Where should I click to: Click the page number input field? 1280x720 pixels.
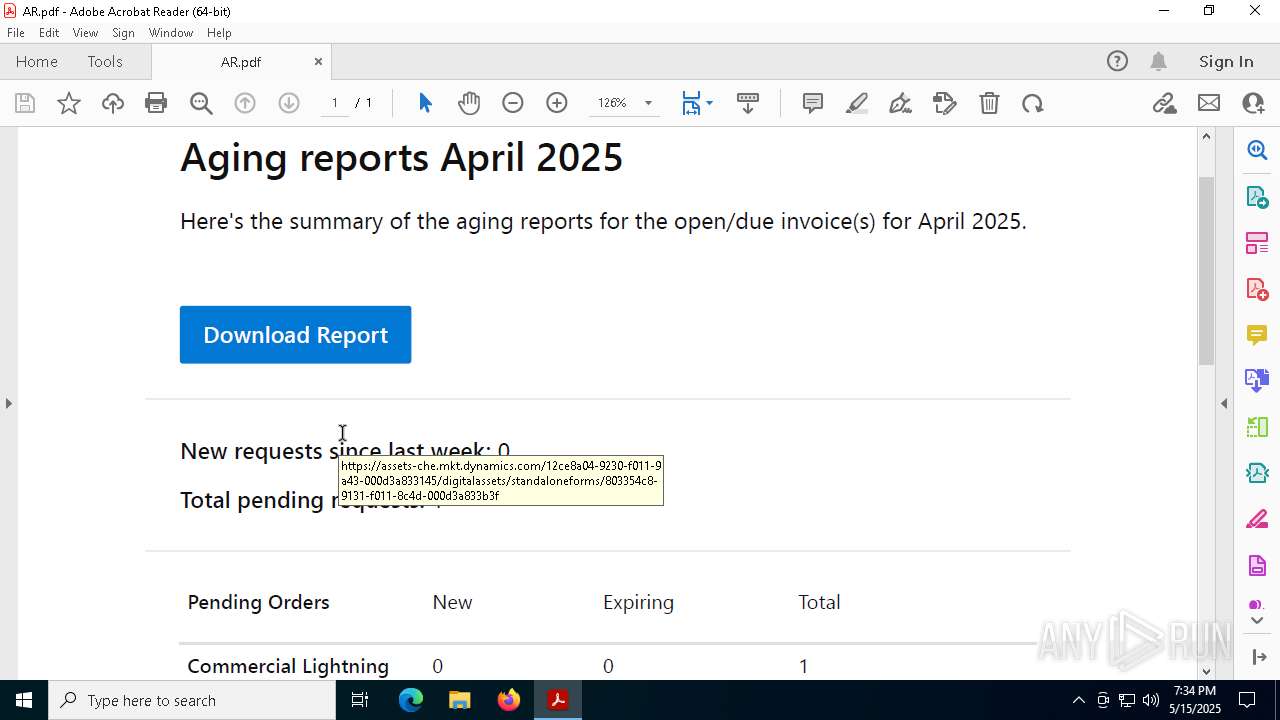click(335, 103)
